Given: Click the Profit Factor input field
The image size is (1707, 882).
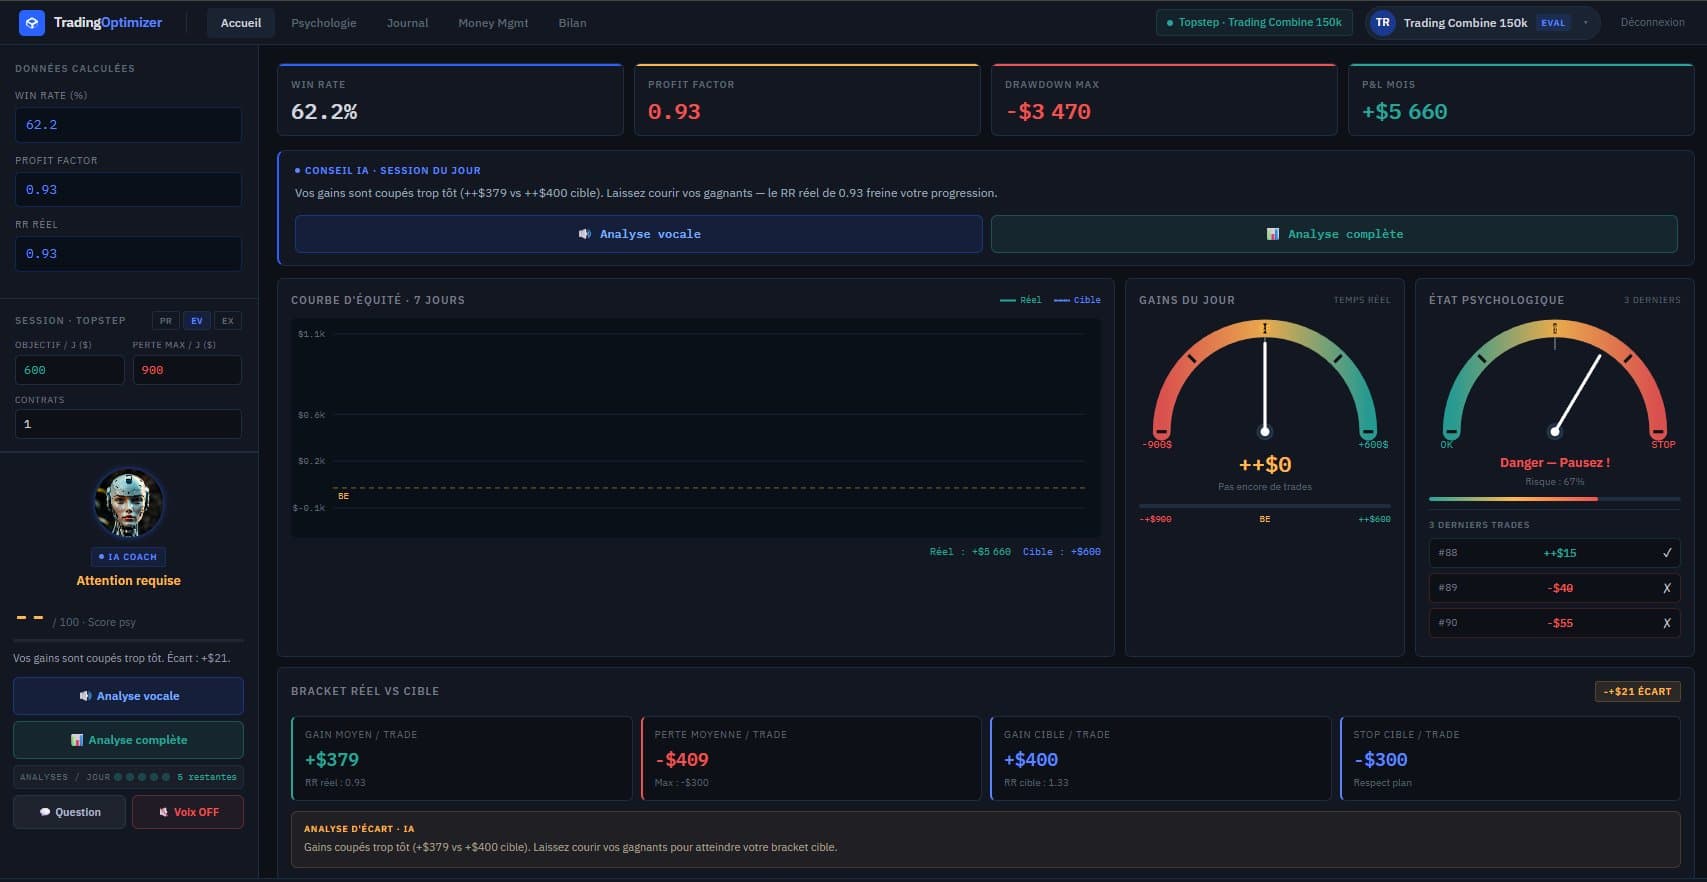Looking at the screenshot, I should [x=128, y=189].
